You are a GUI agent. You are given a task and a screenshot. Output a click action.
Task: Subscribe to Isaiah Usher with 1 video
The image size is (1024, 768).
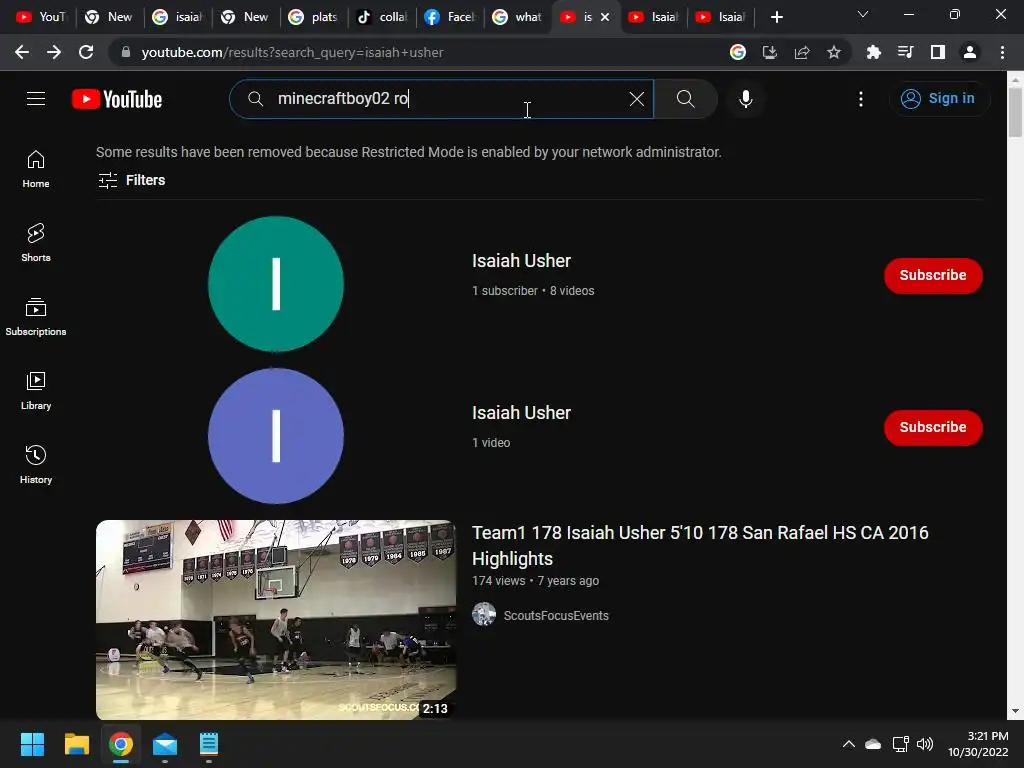pos(933,427)
